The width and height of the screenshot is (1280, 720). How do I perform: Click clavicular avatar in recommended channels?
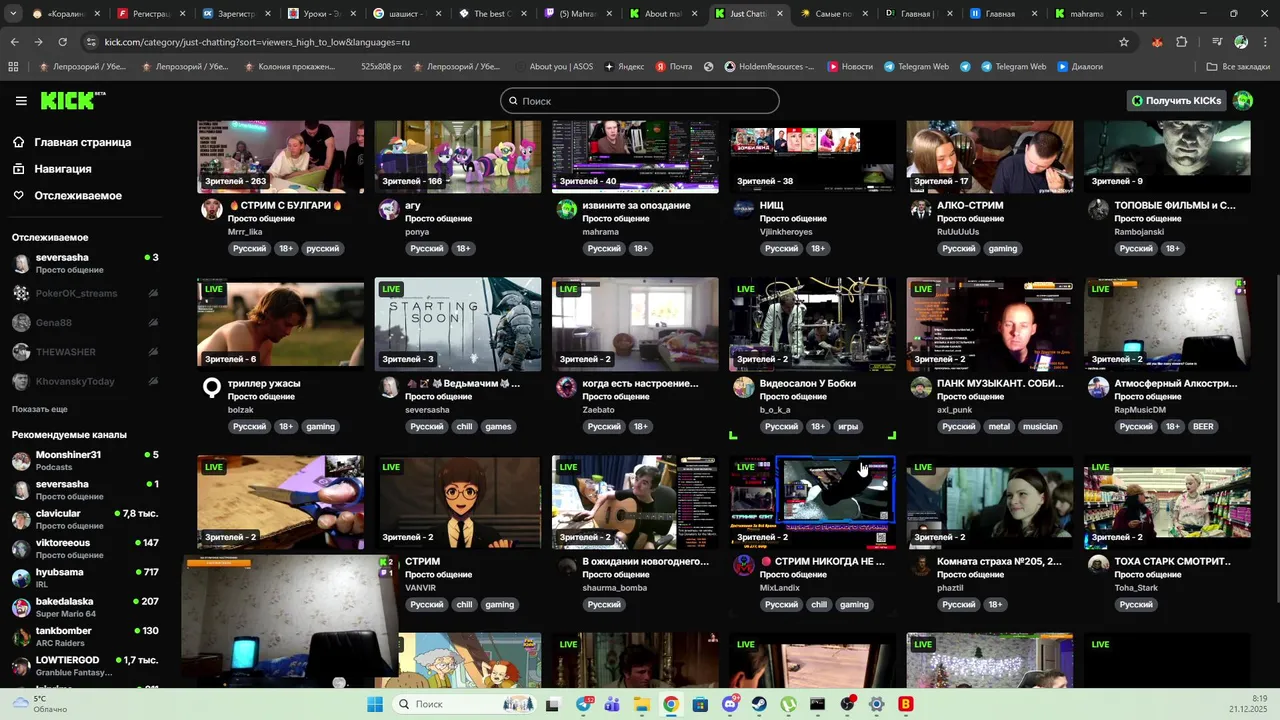pyautogui.click(x=21, y=519)
